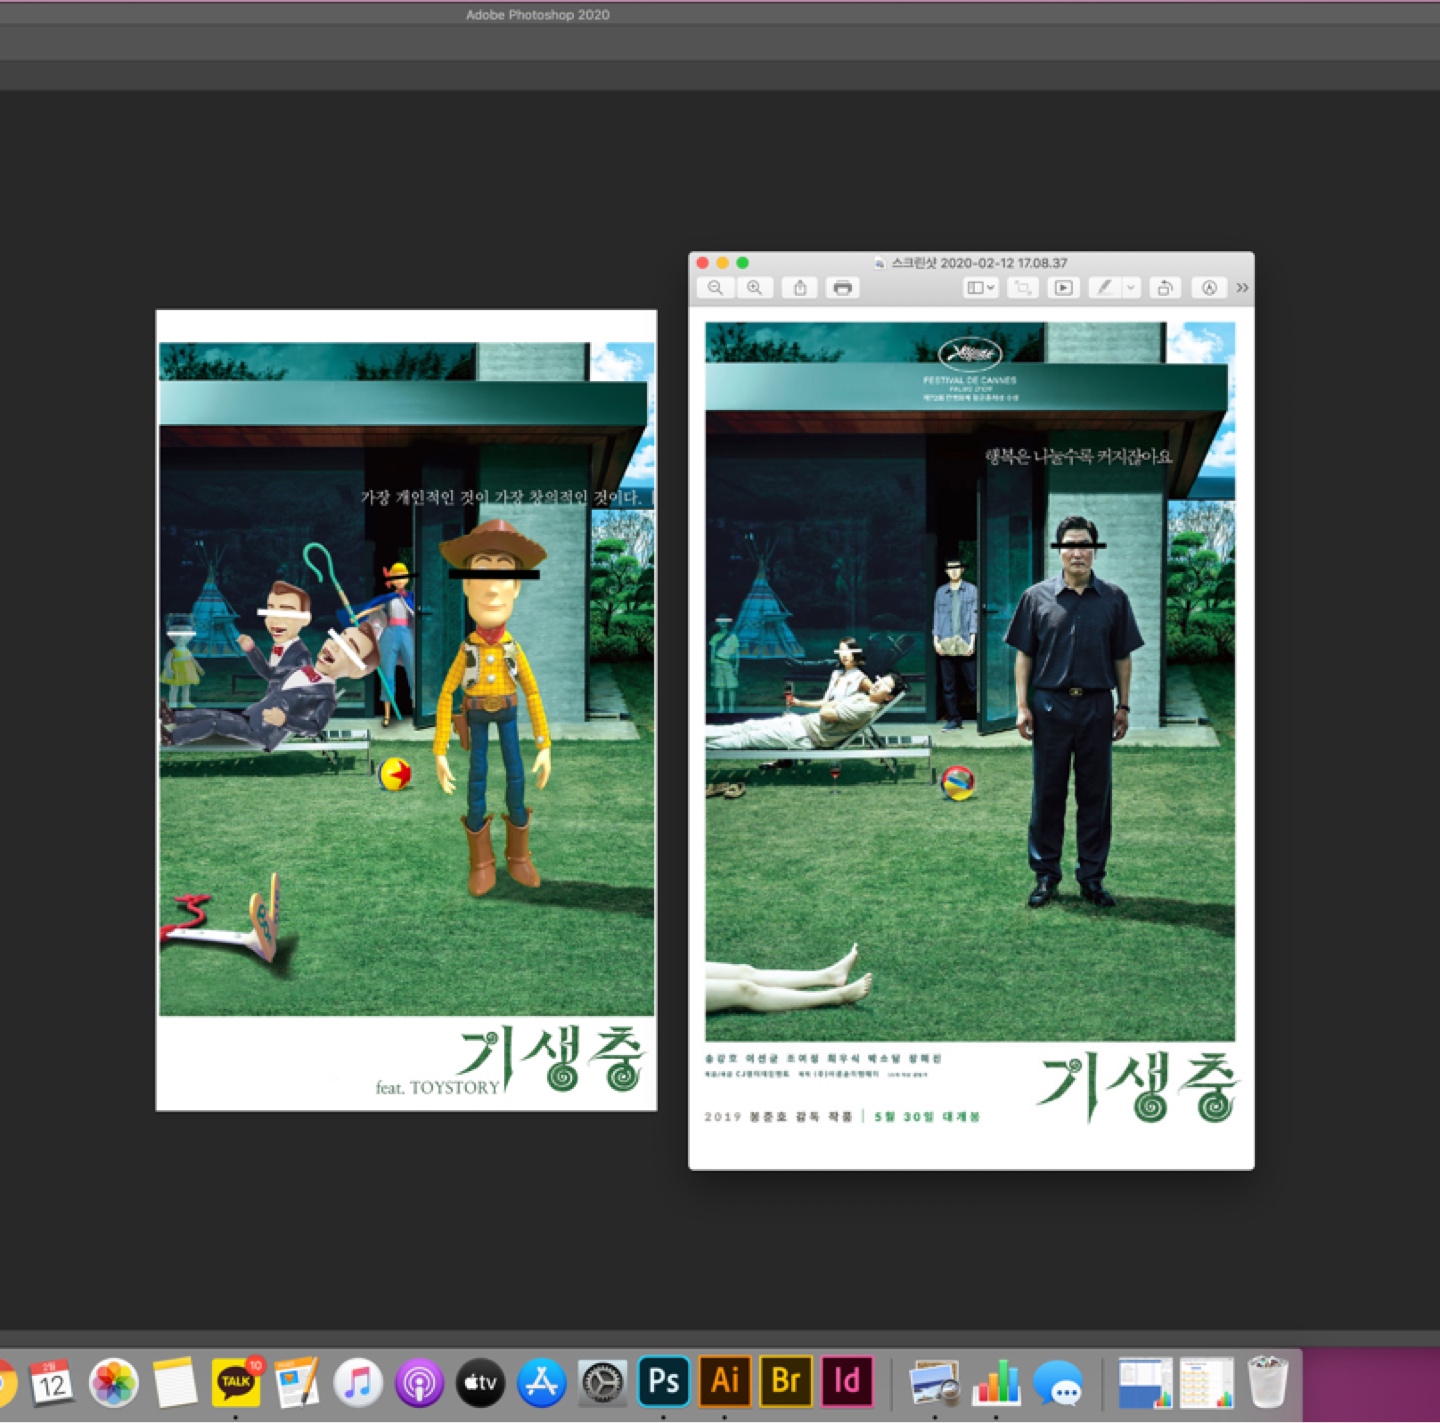Click the crop button in Preview toolbar
The image size is (1440, 1423).
pos(1022,288)
